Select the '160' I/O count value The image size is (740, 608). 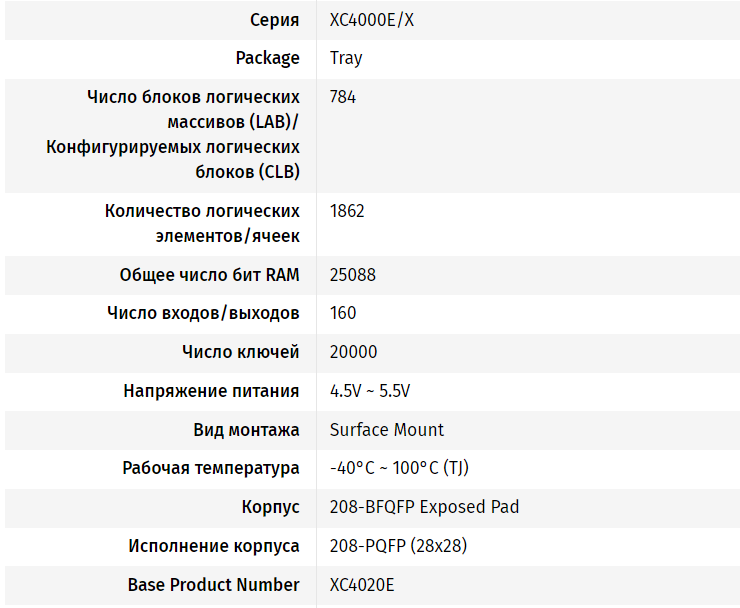click(343, 313)
